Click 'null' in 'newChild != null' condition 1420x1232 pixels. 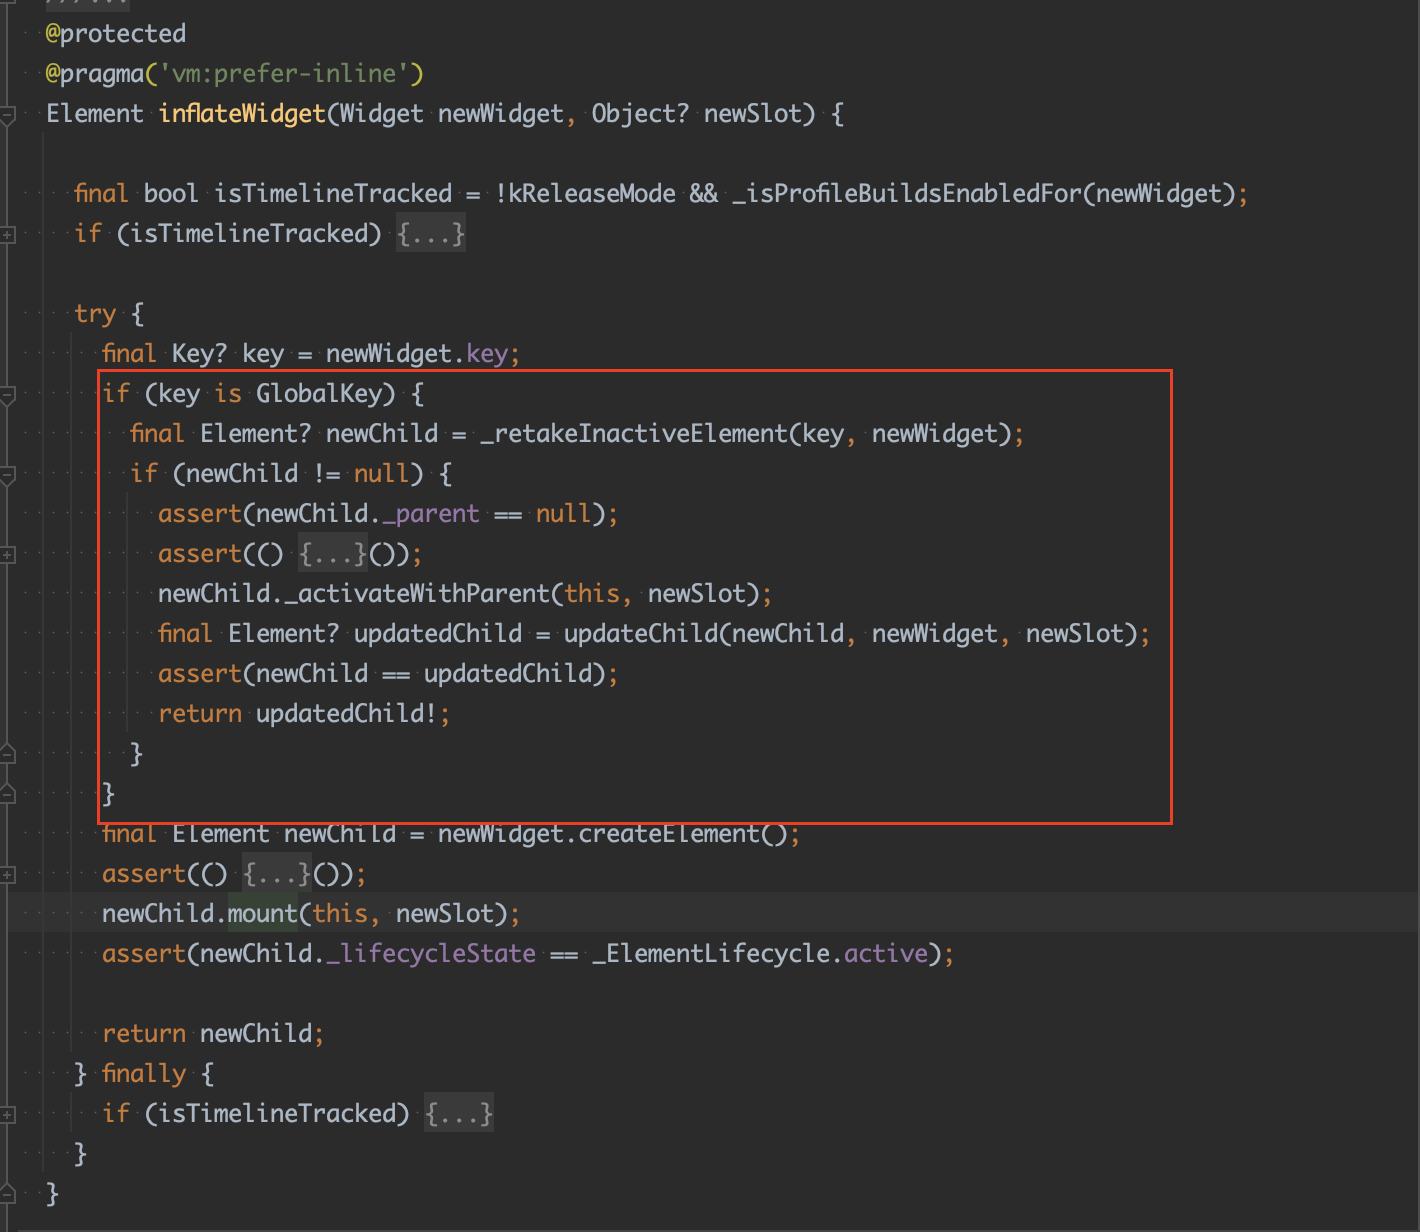pyautogui.click(x=382, y=474)
